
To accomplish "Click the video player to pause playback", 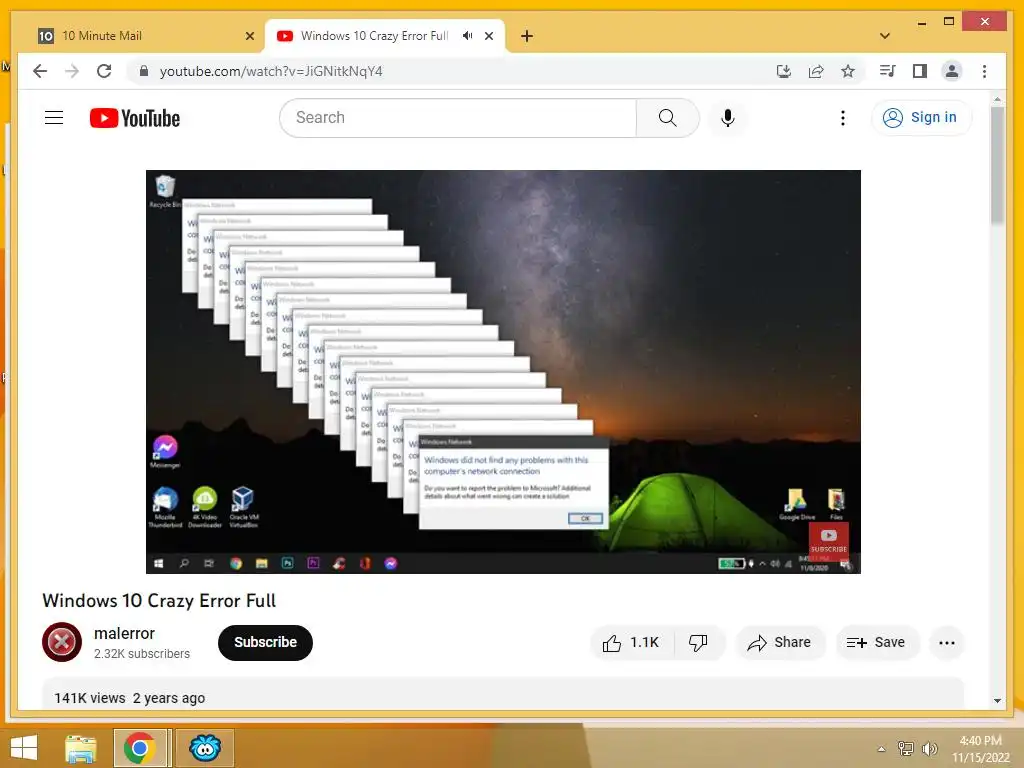I will click(503, 372).
